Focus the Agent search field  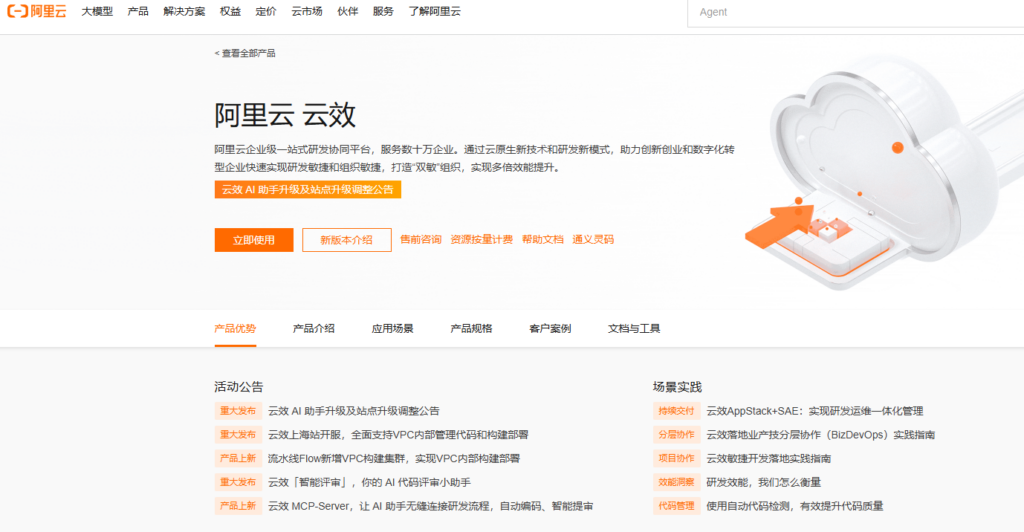point(856,12)
